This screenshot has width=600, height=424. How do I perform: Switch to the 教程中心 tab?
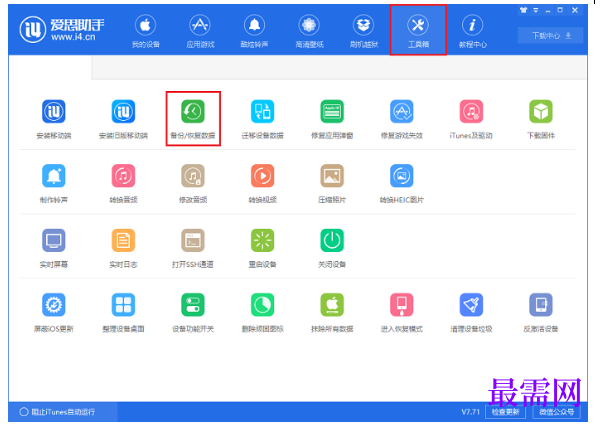pos(473,31)
